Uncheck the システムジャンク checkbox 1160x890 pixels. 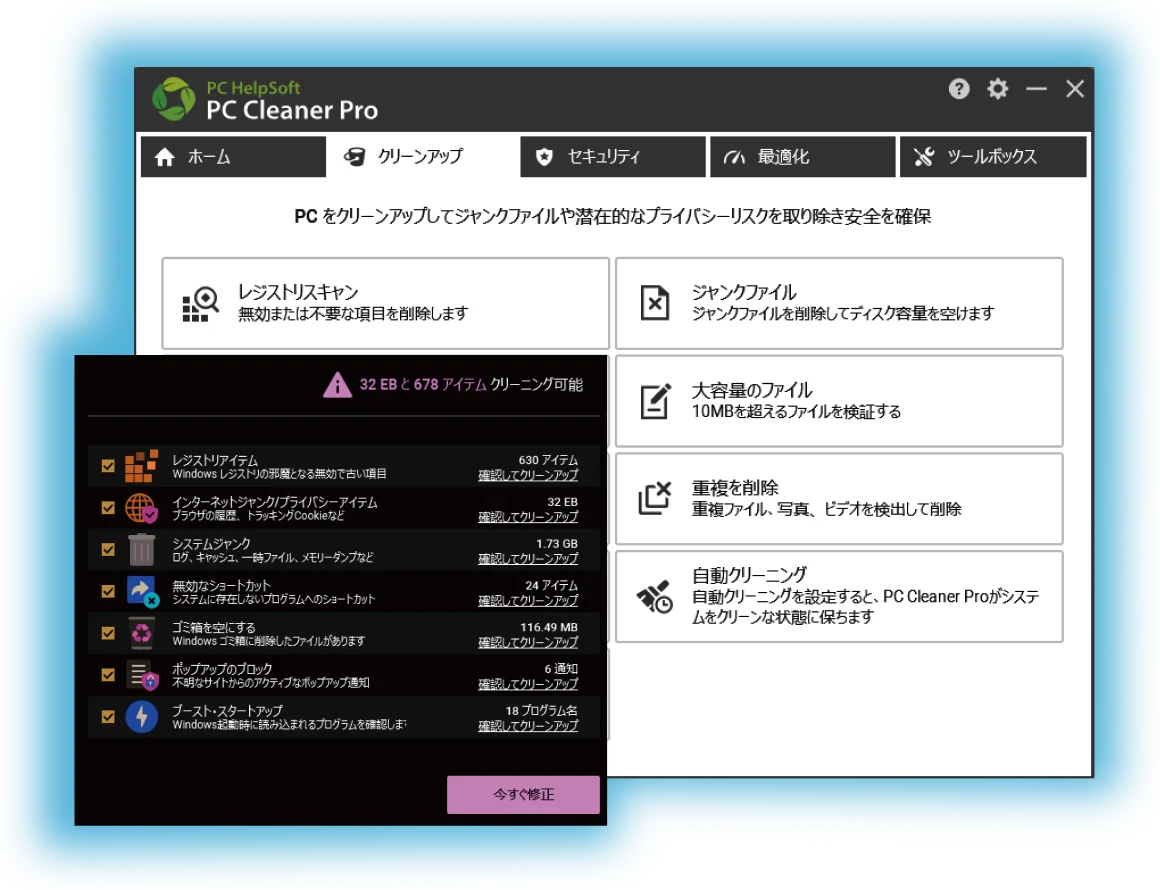[x=108, y=550]
